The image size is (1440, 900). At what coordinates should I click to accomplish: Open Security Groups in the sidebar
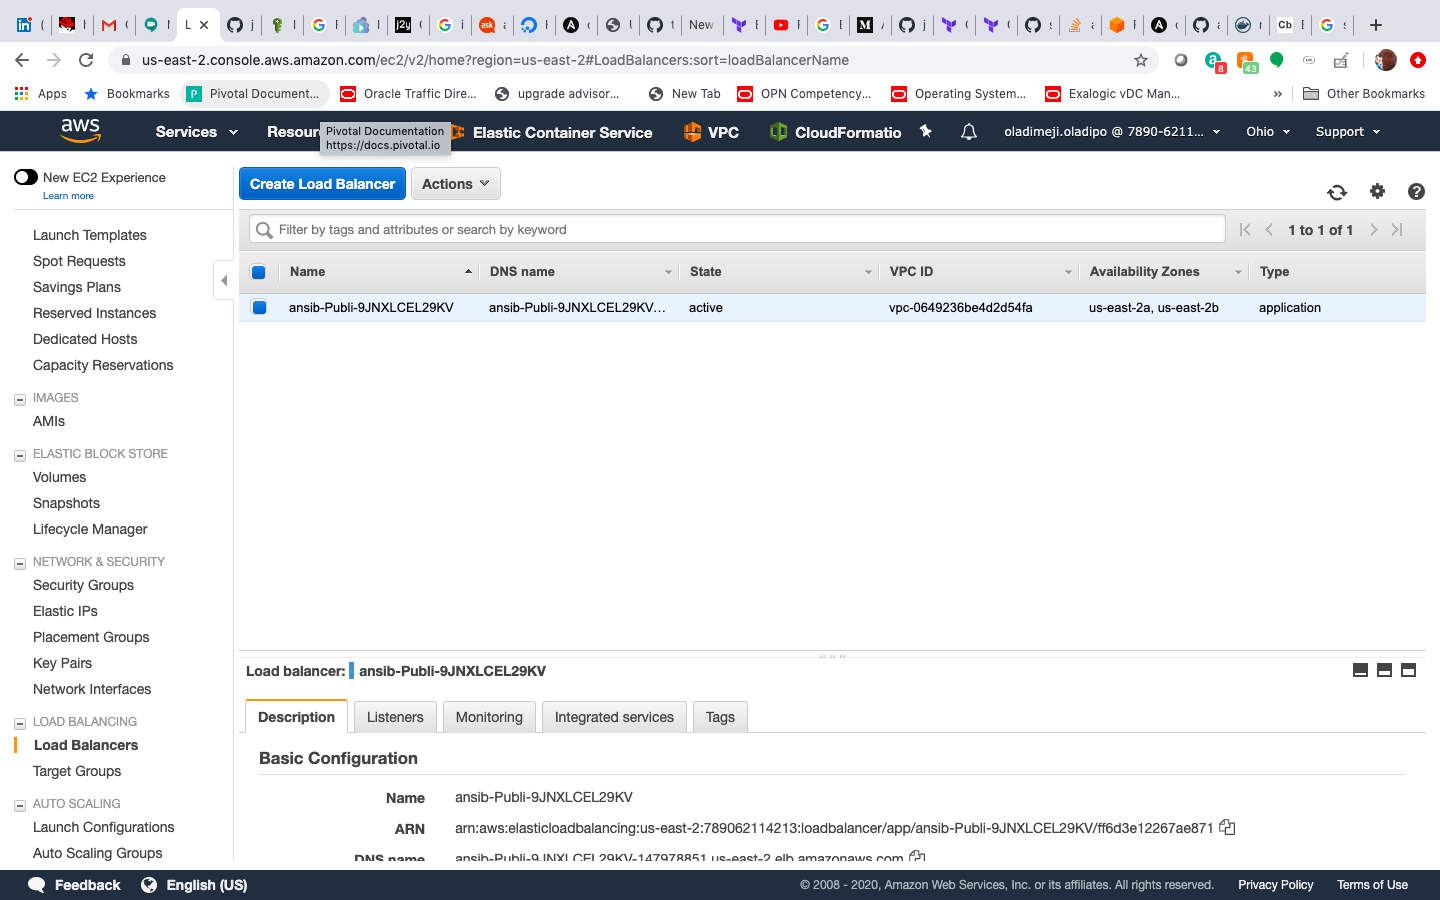click(x=83, y=585)
